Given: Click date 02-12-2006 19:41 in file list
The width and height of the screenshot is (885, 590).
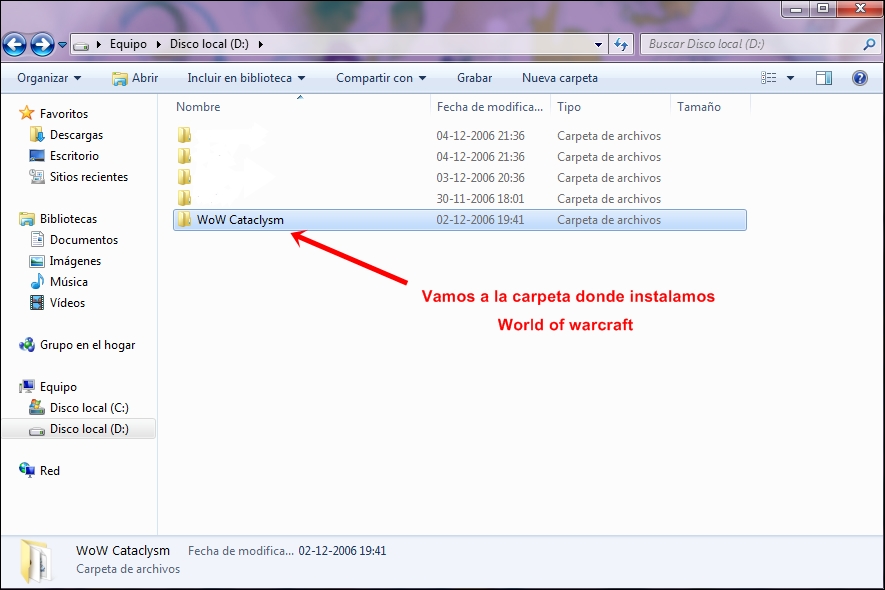Looking at the screenshot, I should pyautogui.click(x=480, y=220).
